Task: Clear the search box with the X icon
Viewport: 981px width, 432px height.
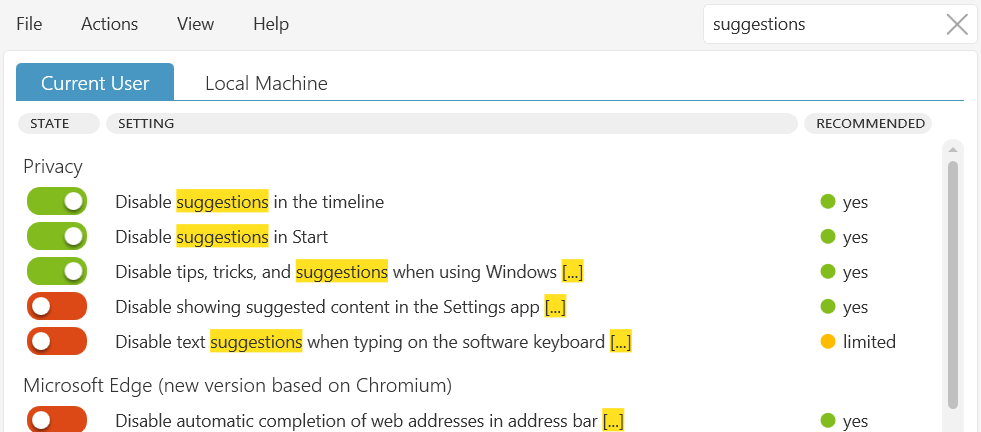Action: [957, 24]
